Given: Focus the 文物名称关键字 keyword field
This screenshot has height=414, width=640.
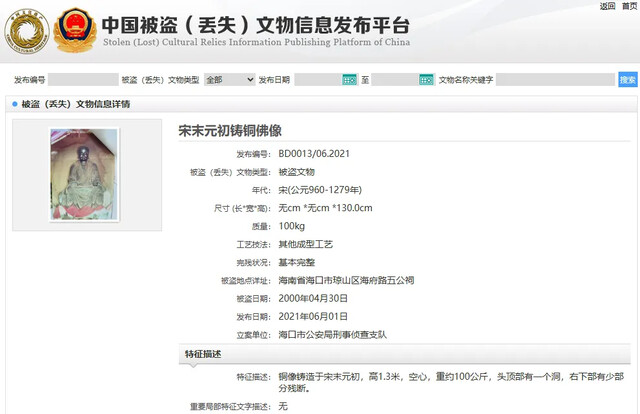Looking at the screenshot, I should (555, 80).
